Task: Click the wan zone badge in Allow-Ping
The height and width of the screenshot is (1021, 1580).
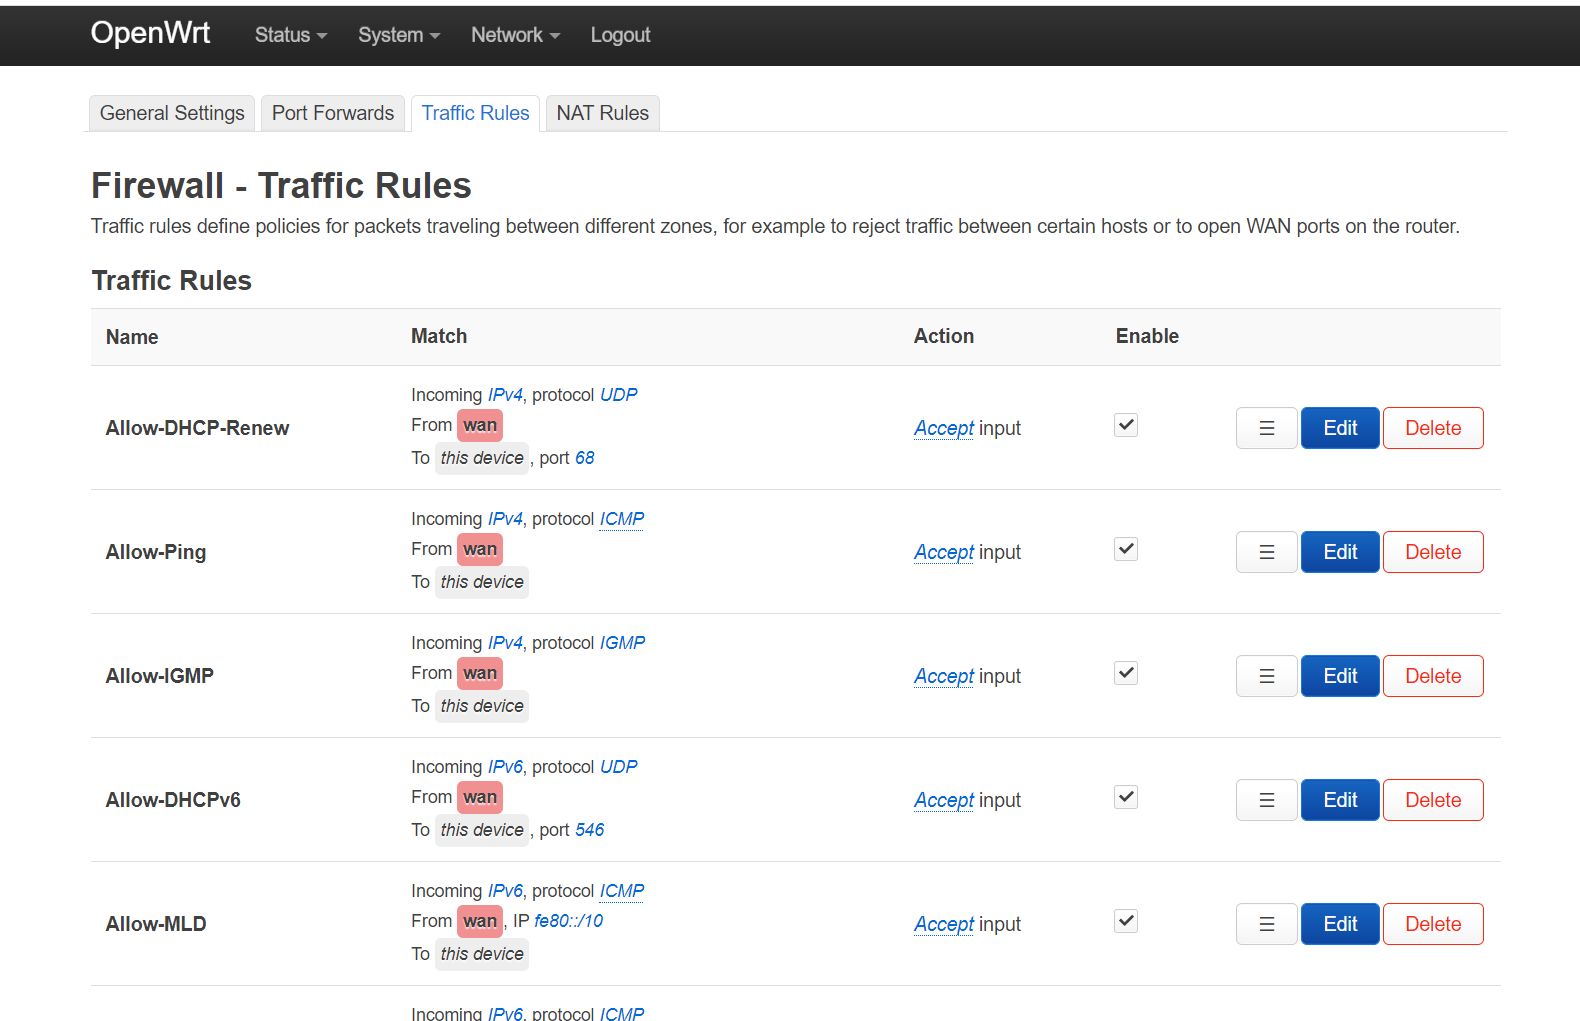Action: click(x=480, y=549)
